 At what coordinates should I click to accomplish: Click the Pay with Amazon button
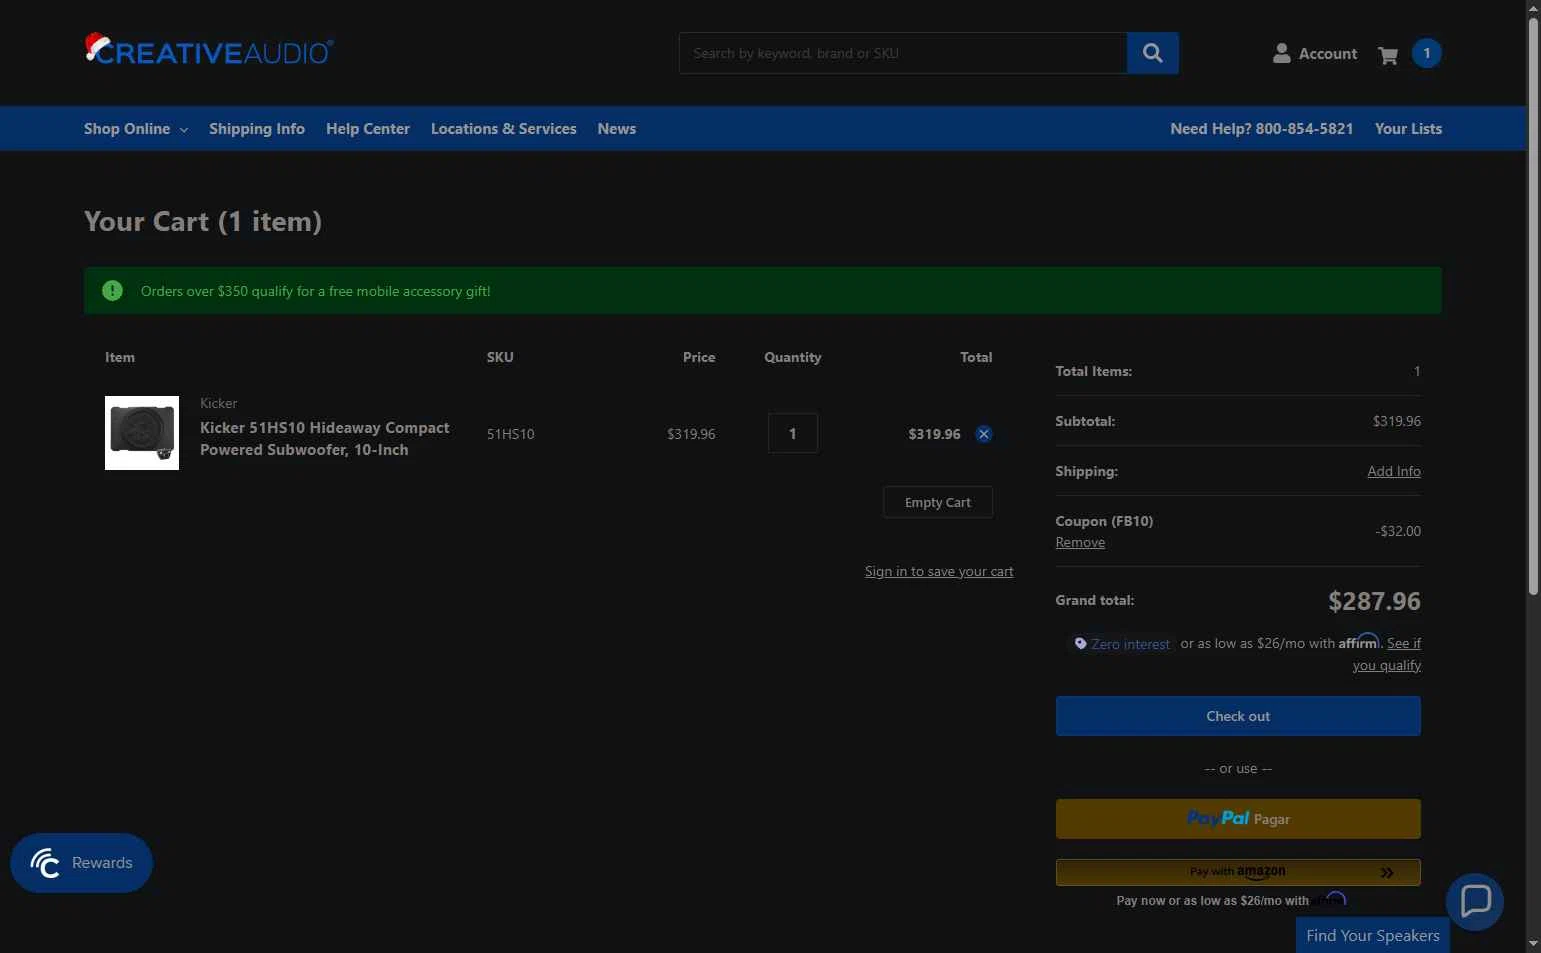[x=1238, y=872]
